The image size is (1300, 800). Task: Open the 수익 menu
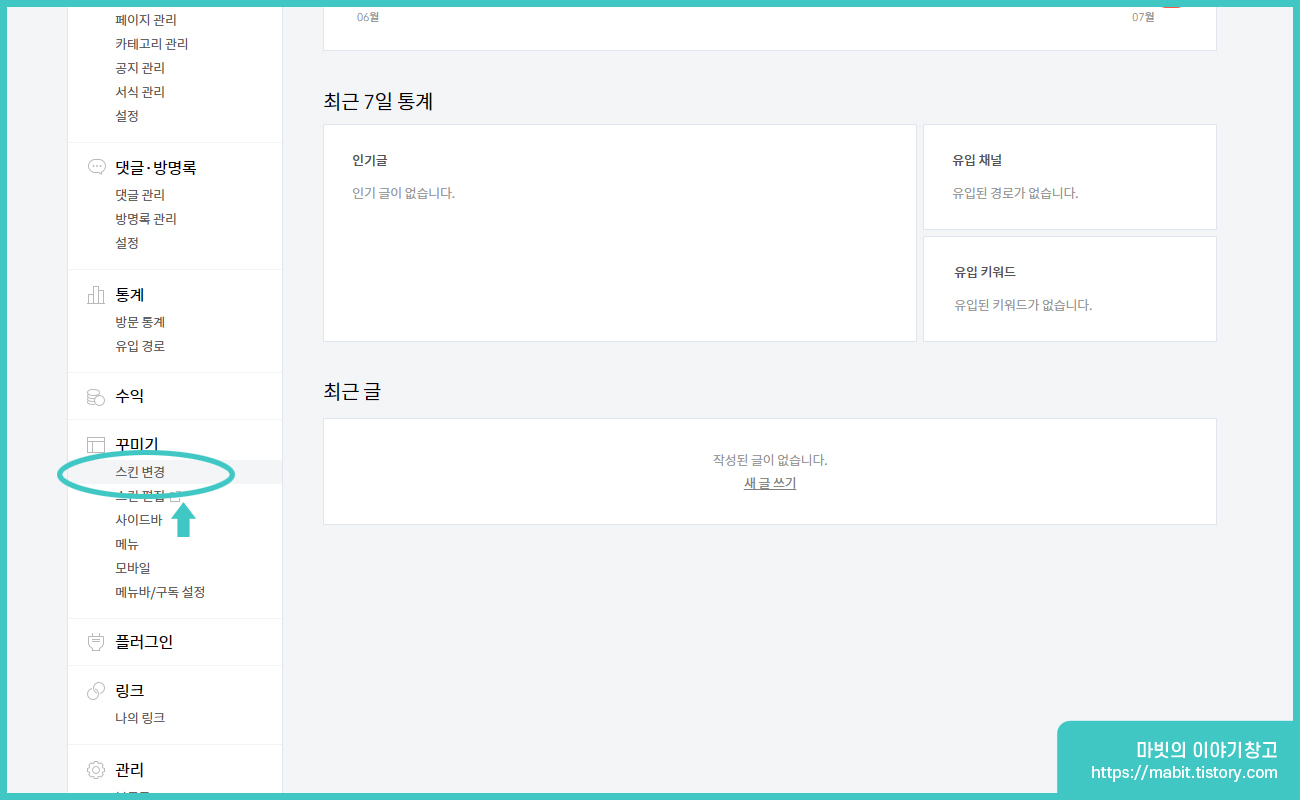(130, 396)
